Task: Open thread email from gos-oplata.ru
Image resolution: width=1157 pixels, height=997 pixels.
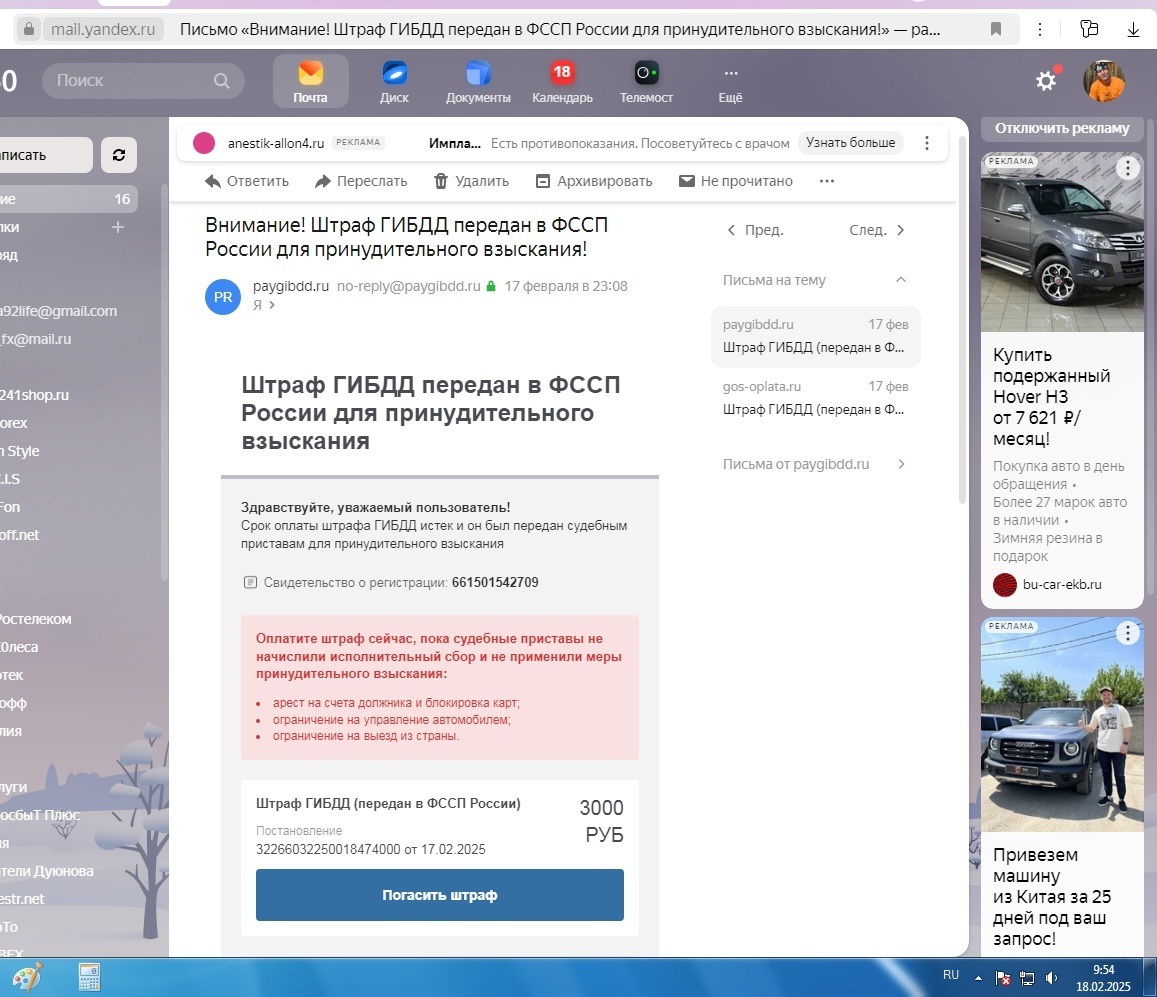Action: (x=815, y=398)
